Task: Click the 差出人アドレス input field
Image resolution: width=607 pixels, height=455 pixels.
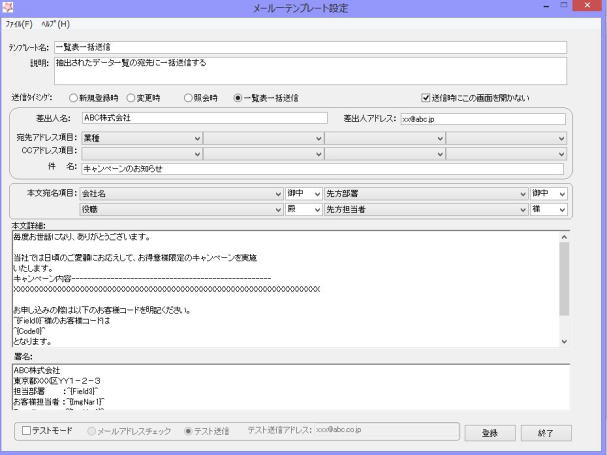Action: pos(482,118)
